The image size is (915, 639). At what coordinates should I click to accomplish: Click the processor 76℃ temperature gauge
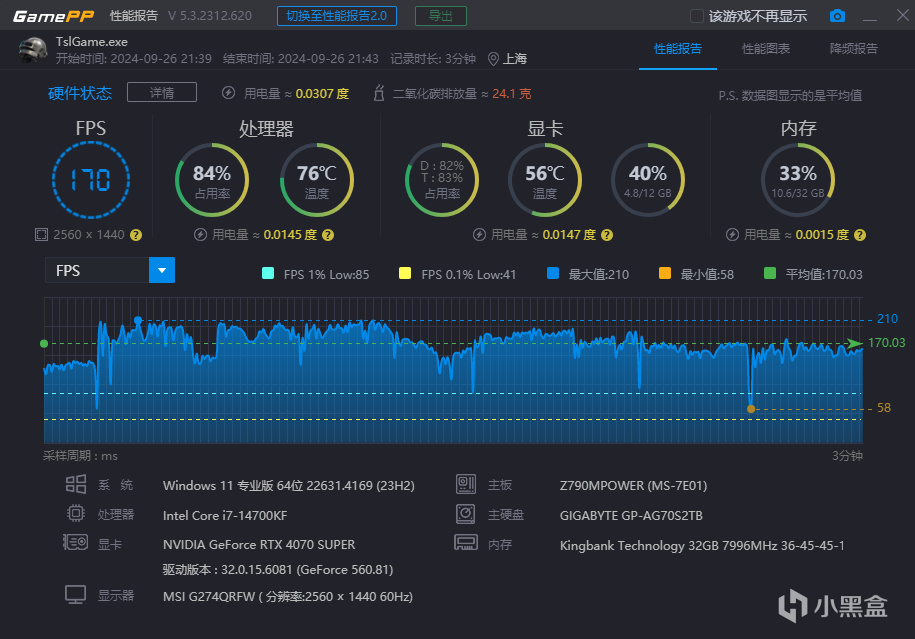317,180
